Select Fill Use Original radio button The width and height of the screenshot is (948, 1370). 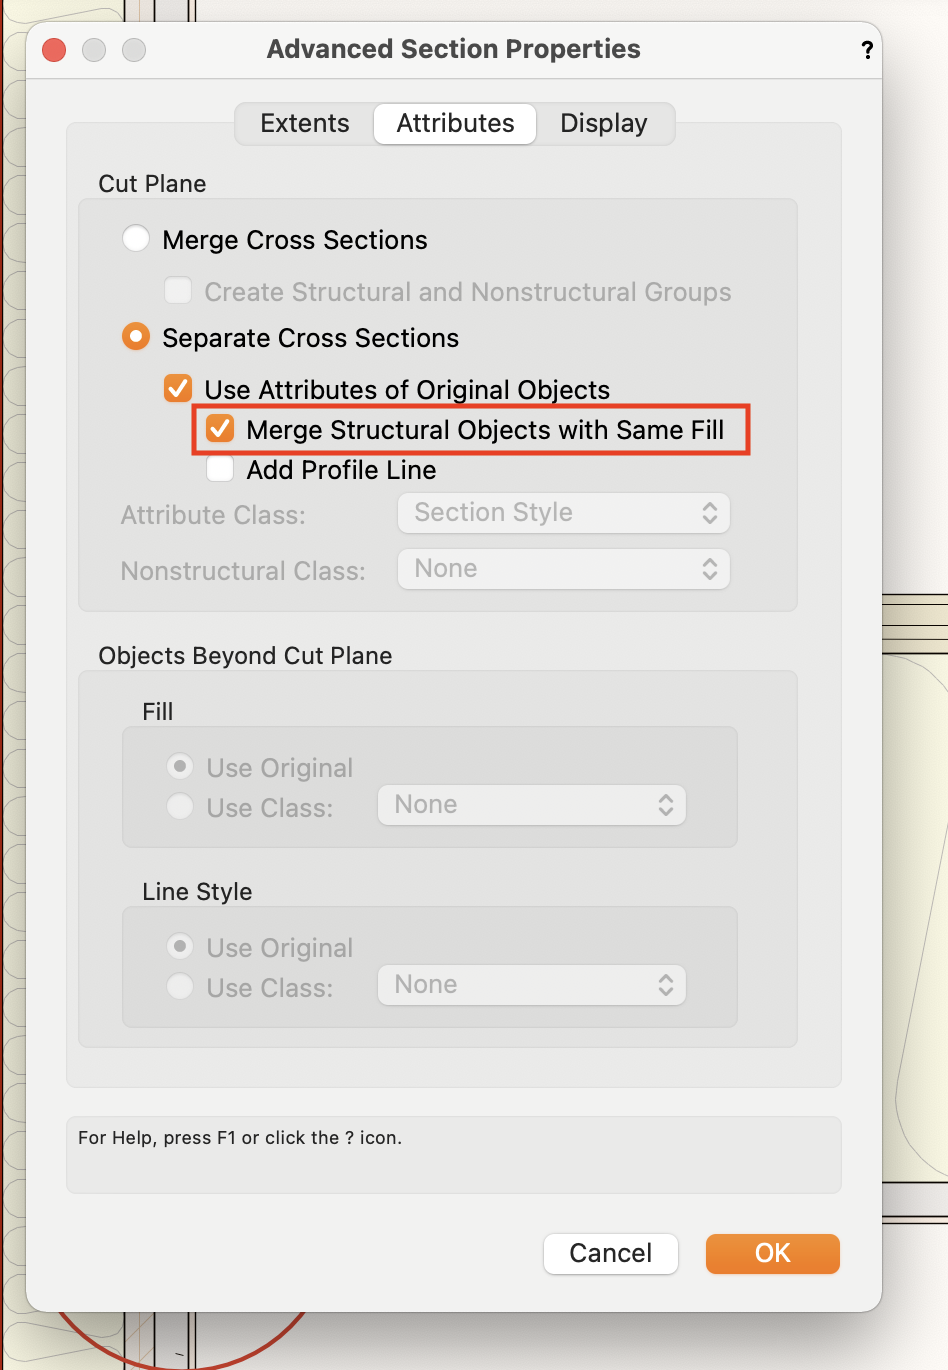[x=180, y=767]
